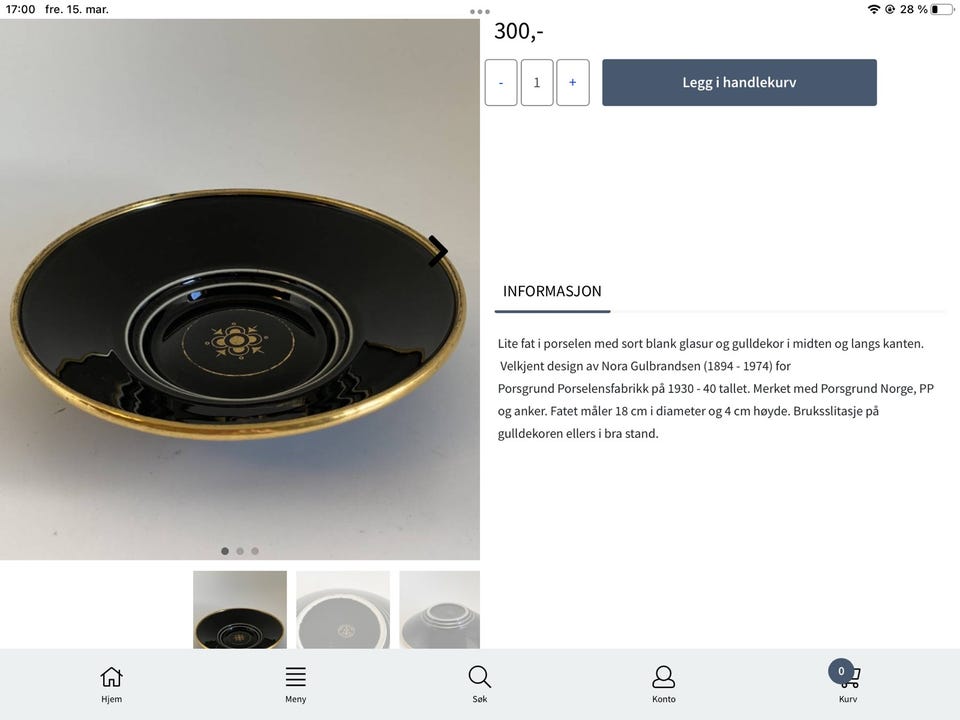The height and width of the screenshot is (720, 960).
Task: Open the Meny hamburger menu
Action: tap(296, 677)
